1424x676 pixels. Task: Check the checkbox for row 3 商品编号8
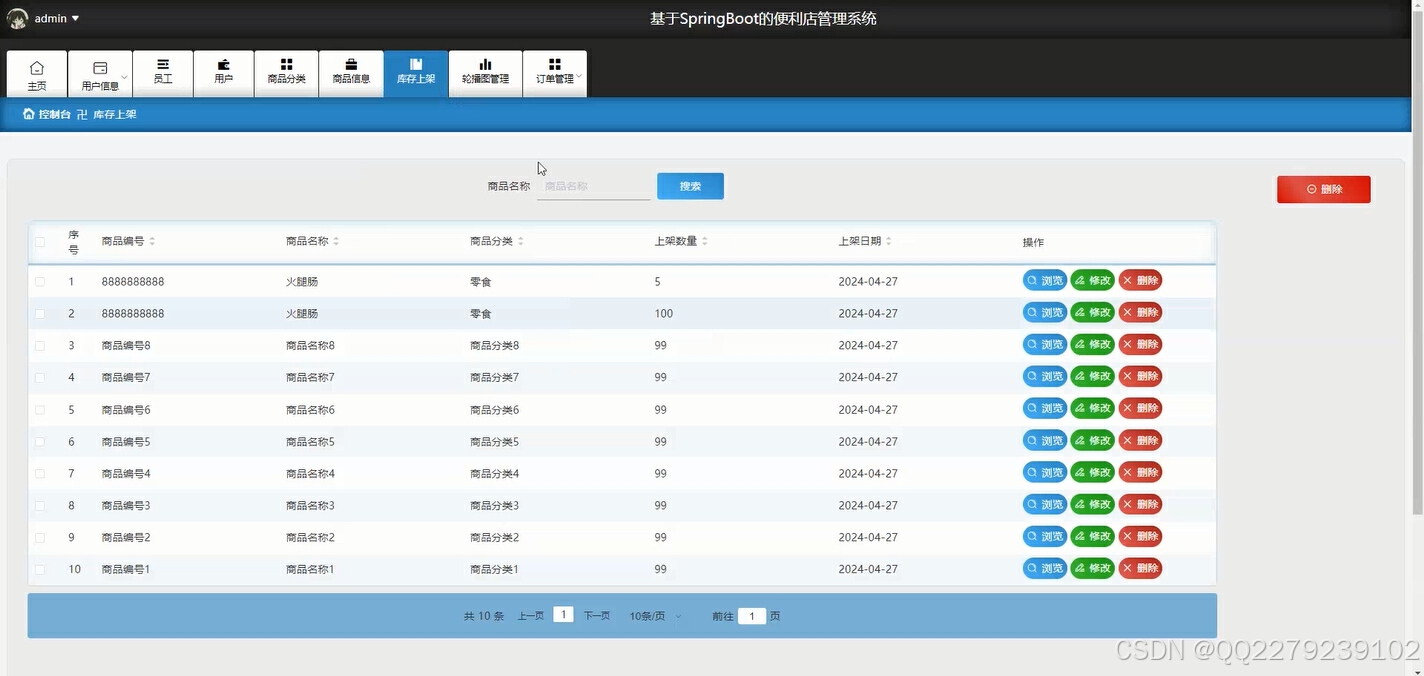[40, 345]
